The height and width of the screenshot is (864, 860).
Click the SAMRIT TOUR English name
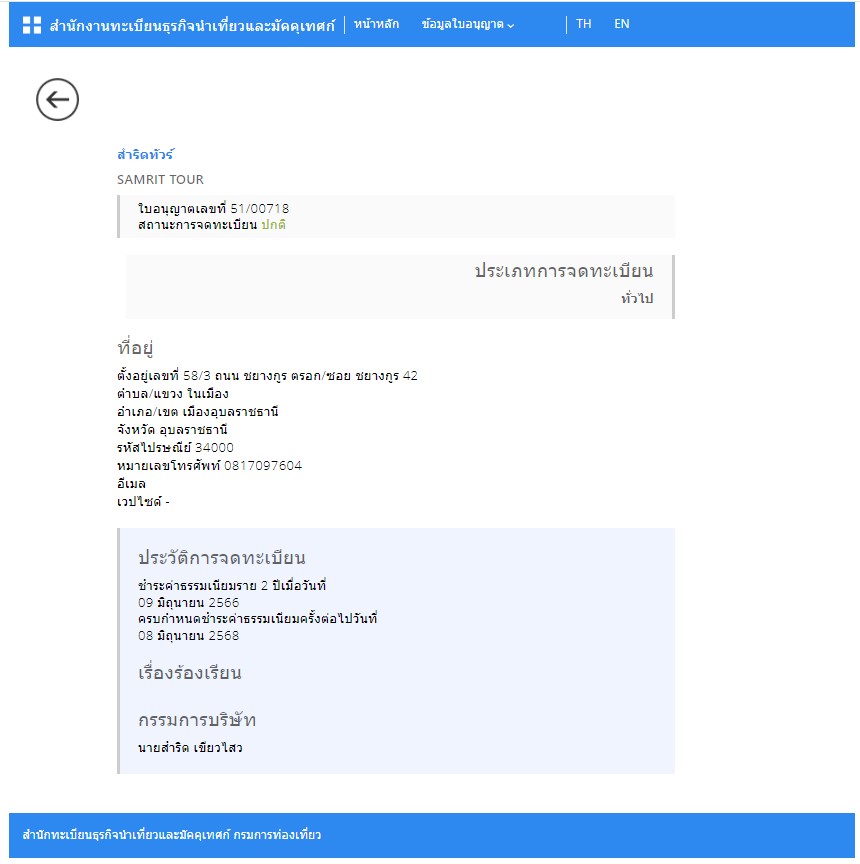tap(160, 180)
